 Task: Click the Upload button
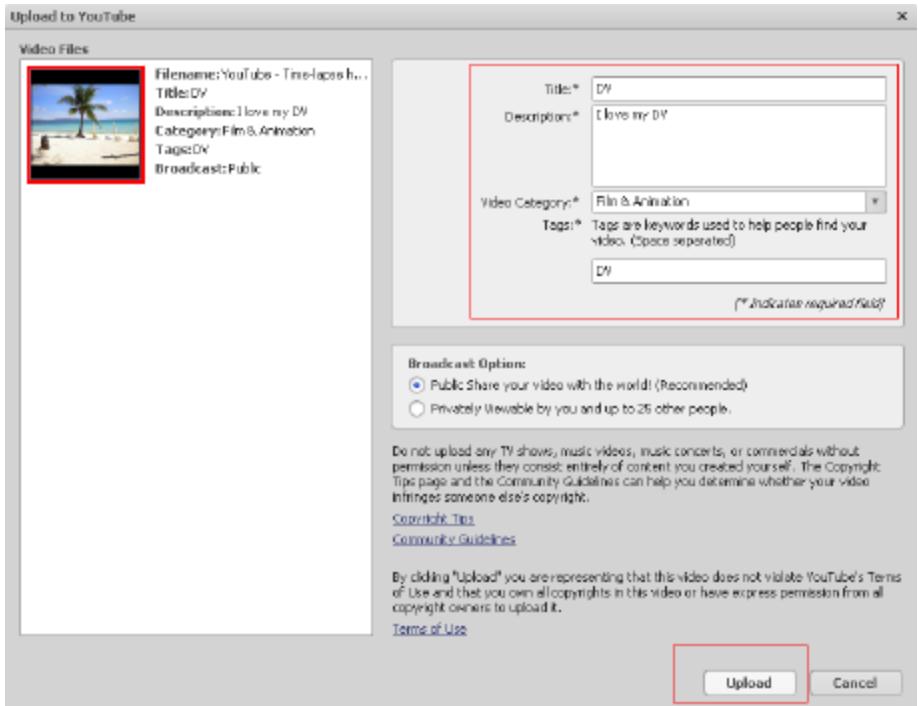point(749,683)
